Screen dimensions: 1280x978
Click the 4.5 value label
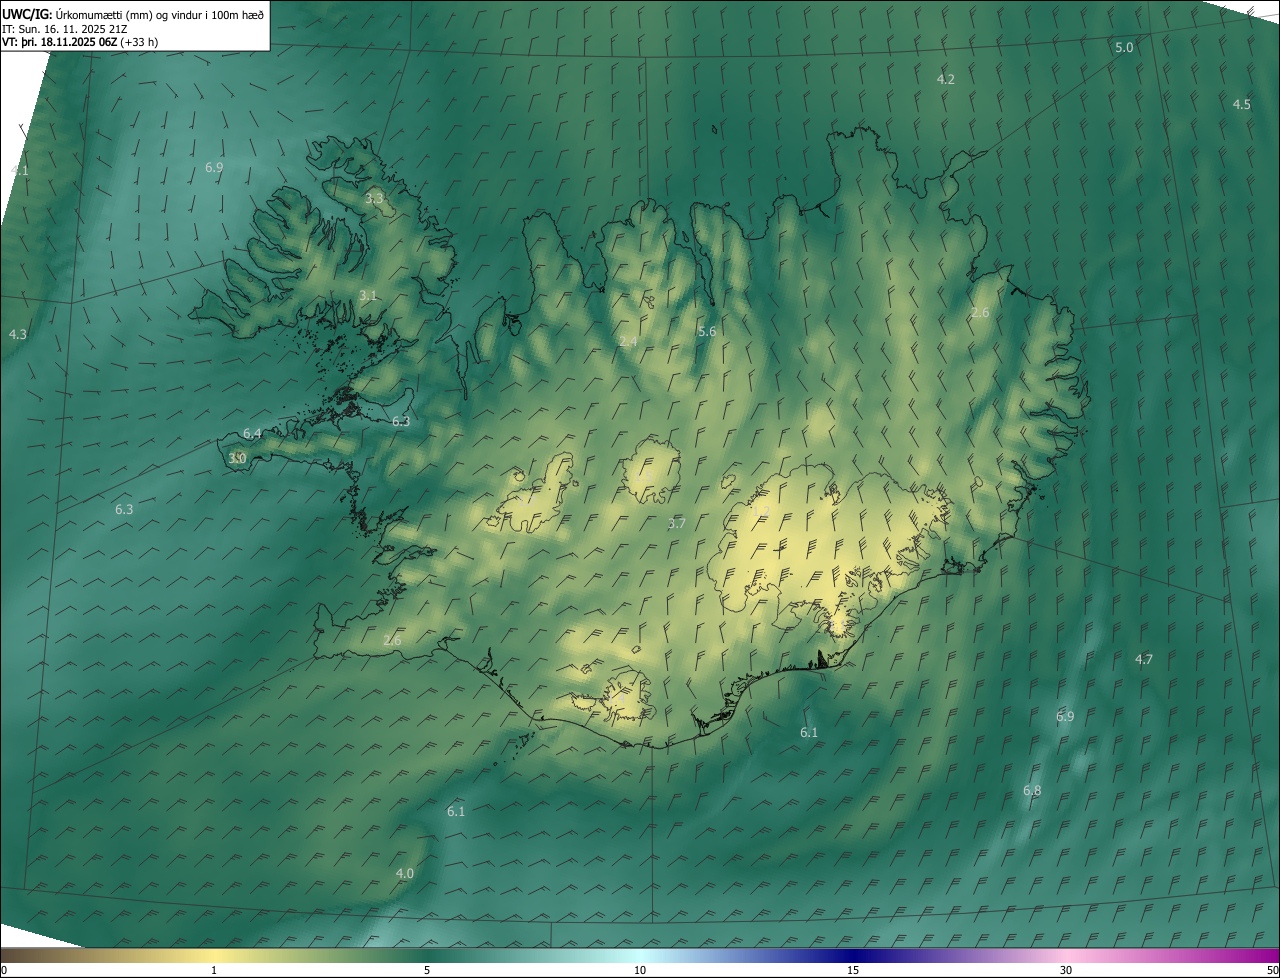1241,104
